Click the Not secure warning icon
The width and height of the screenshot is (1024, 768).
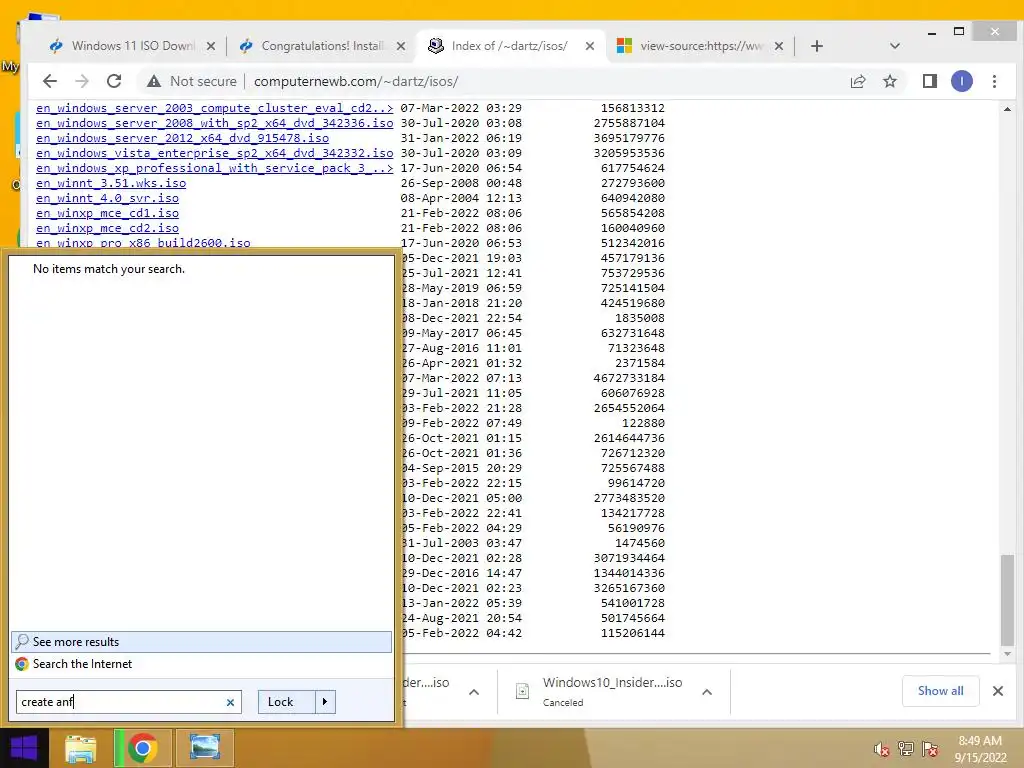[153, 81]
